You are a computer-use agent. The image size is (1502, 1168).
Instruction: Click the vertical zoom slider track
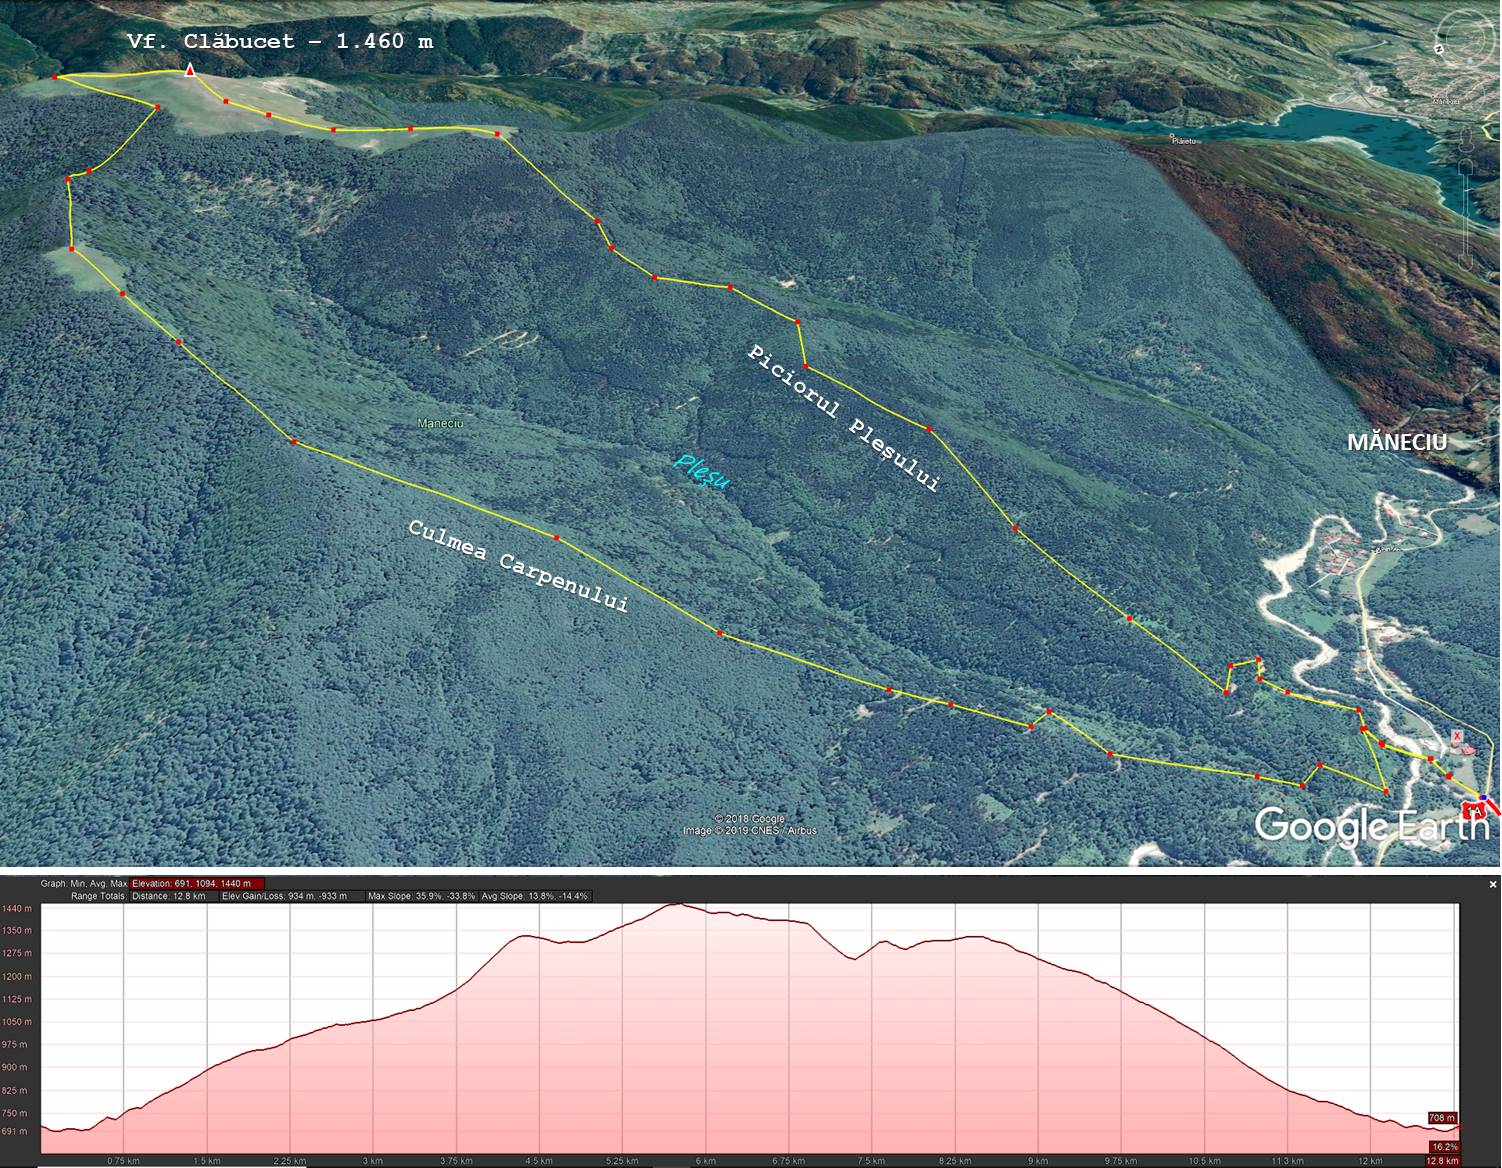click(x=1466, y=215)
